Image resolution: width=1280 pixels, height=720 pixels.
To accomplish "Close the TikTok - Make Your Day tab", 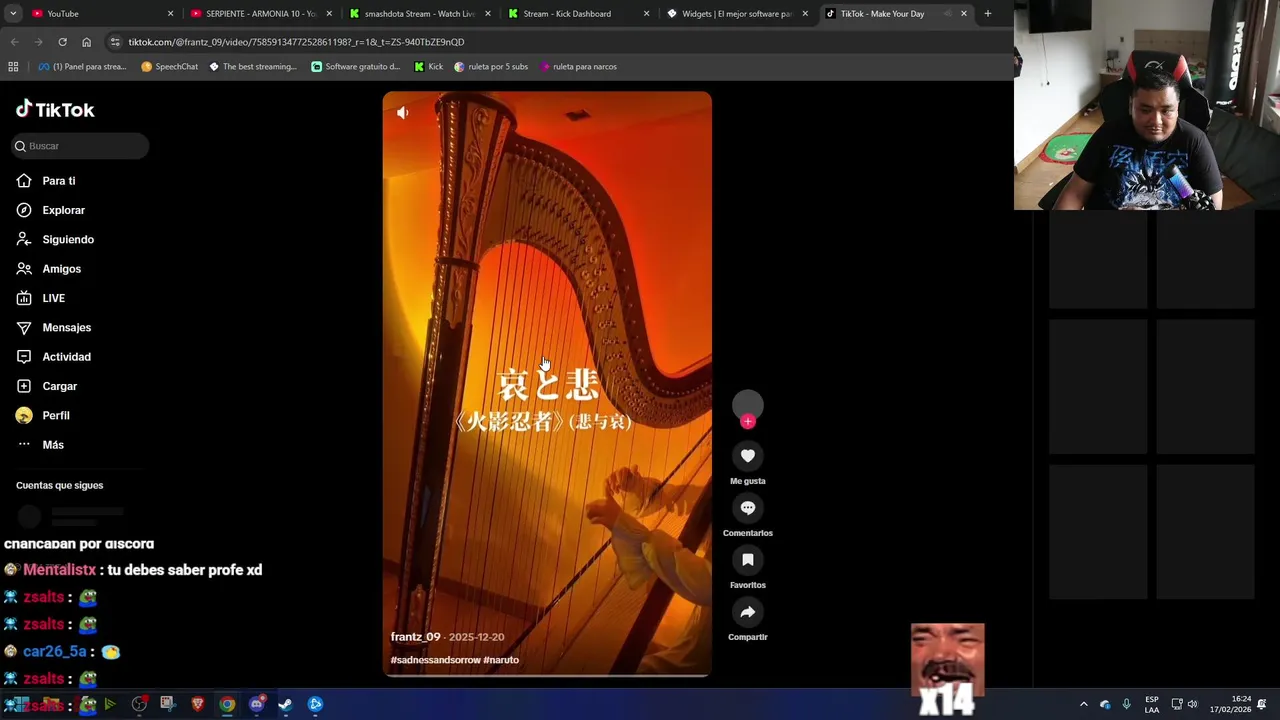I will pyautogui.click(x=964, y=14).
